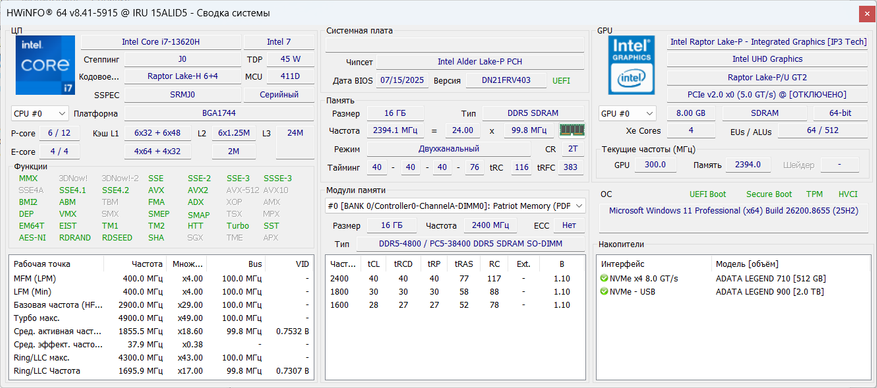Click the Intel Graphics GPU logo

(x=630, y=65)
